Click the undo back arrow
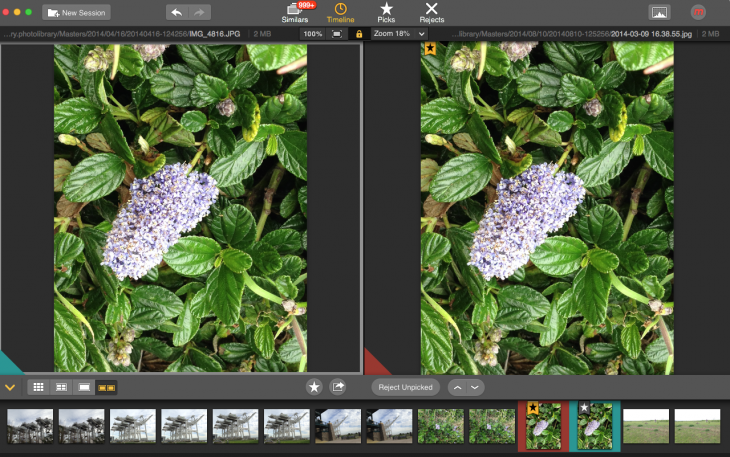Screen dimensions: 730x457 coord(176,13)
